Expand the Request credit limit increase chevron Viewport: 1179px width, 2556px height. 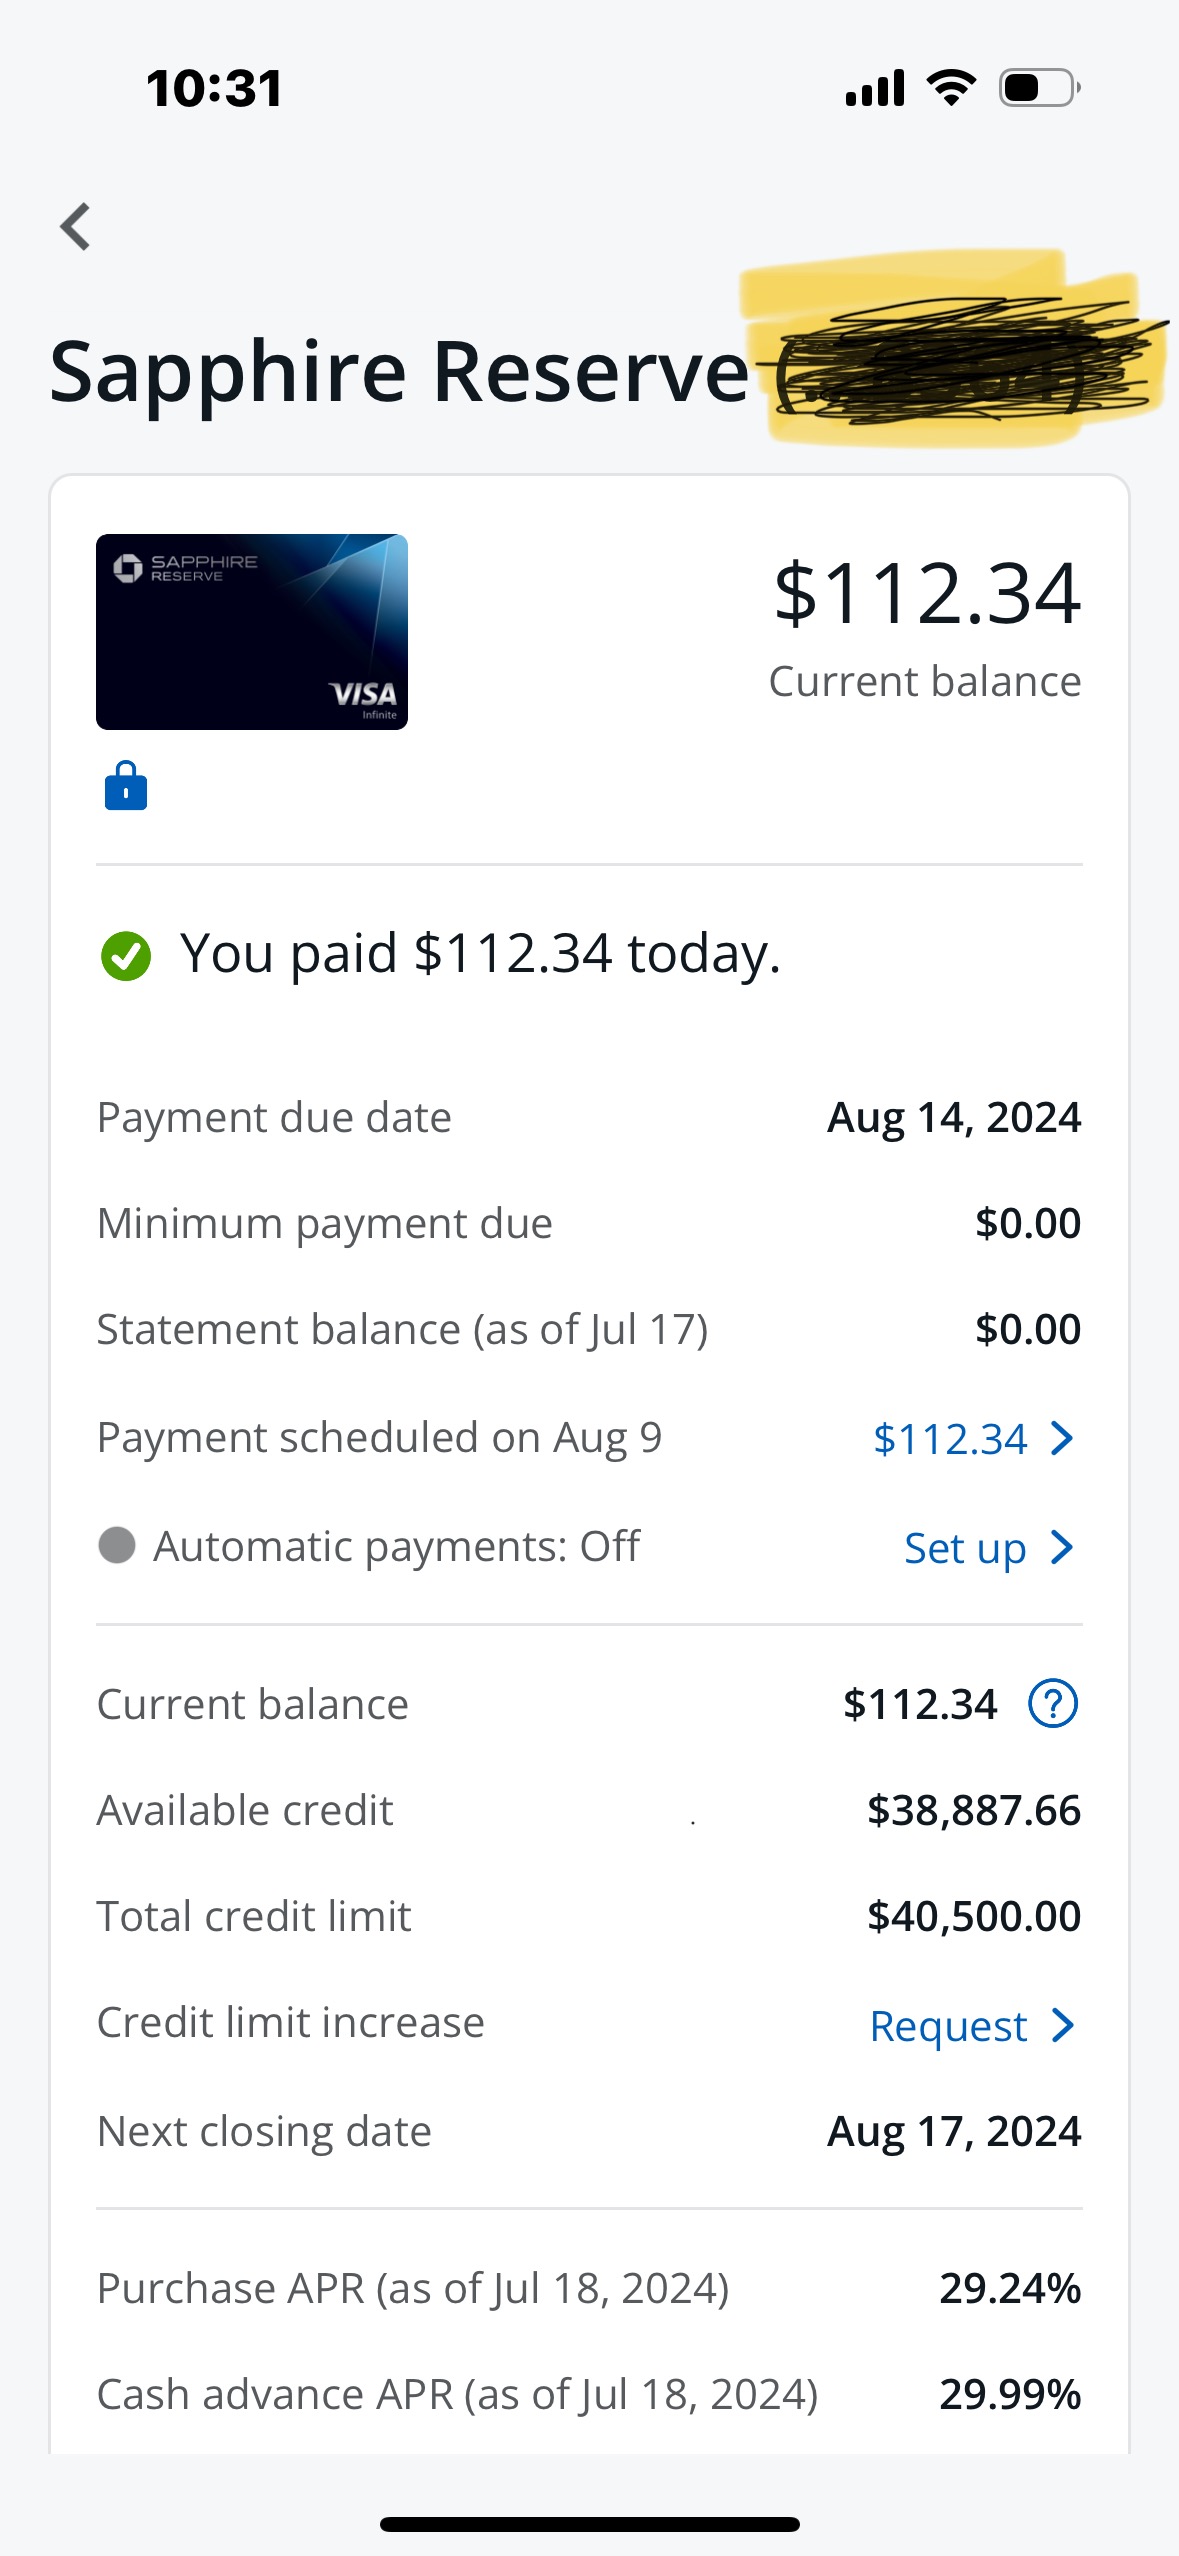click(1062, 2025)
